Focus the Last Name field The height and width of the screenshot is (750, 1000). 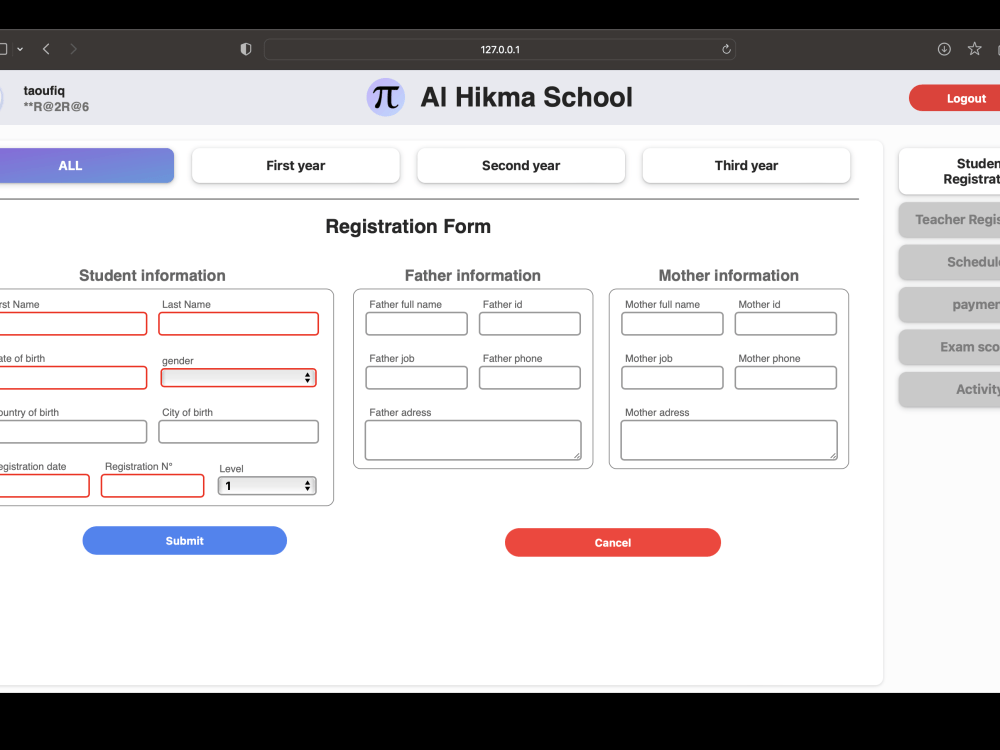click(x=239, y=324)
